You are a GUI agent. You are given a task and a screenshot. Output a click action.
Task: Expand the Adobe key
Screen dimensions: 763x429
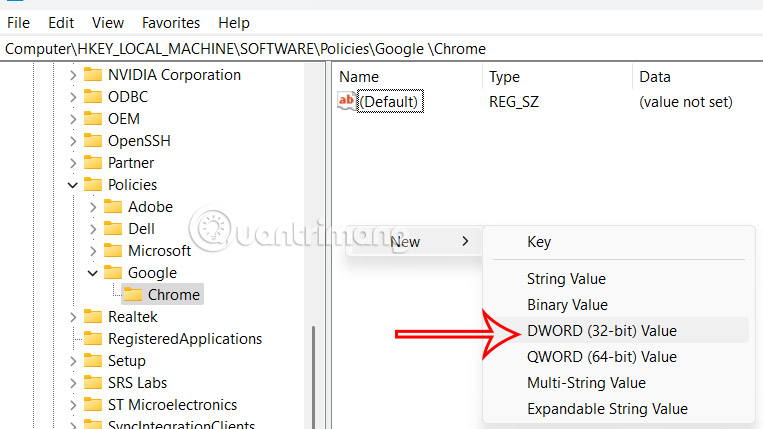coord(93,207)
